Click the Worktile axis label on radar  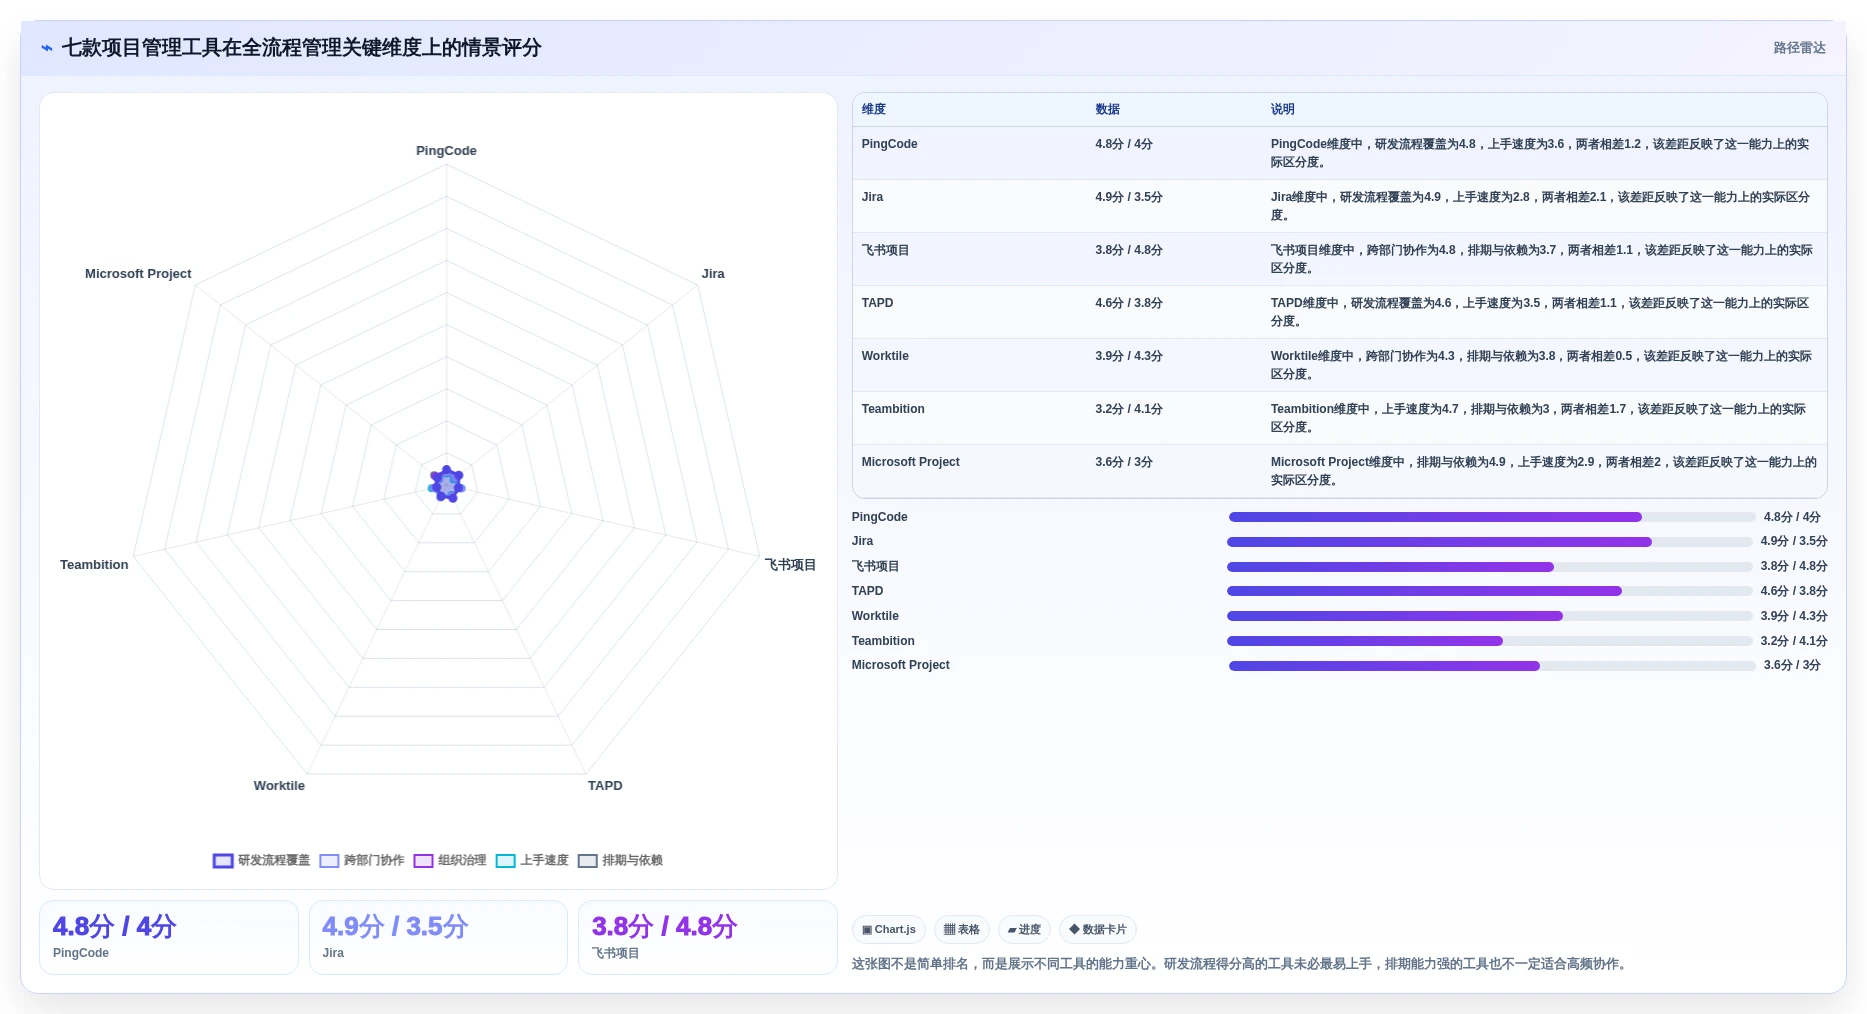(279, 786)
